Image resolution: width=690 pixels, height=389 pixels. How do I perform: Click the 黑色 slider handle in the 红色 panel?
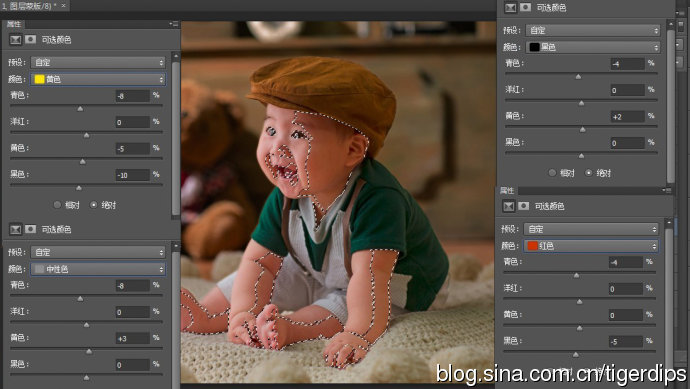click(x=576, y=355)
